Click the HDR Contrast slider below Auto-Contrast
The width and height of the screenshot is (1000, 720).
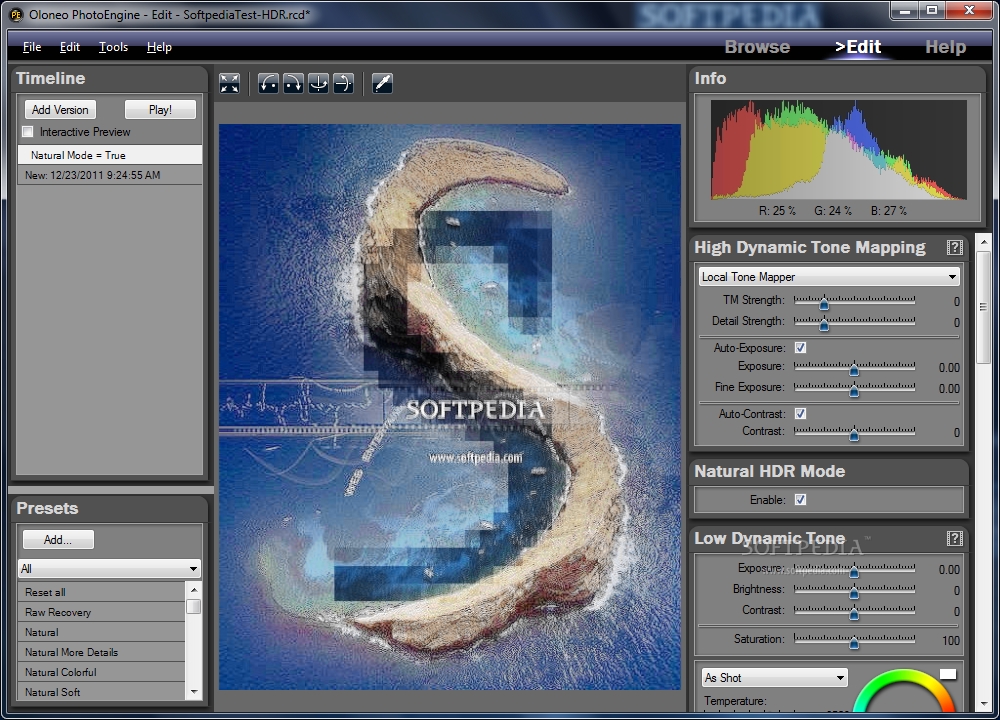click(x=854, y=432)
